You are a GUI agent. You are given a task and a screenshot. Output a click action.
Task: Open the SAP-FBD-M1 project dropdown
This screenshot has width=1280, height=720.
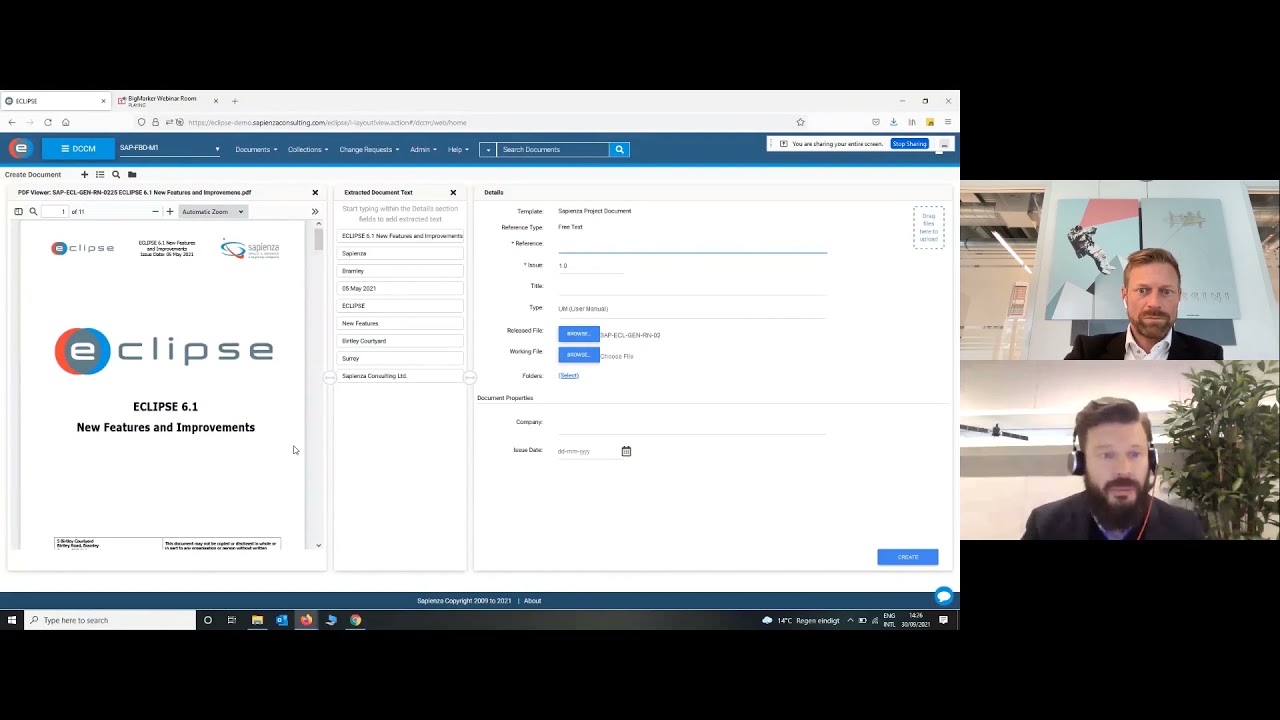pyautogui.click(x=169, y=149)
